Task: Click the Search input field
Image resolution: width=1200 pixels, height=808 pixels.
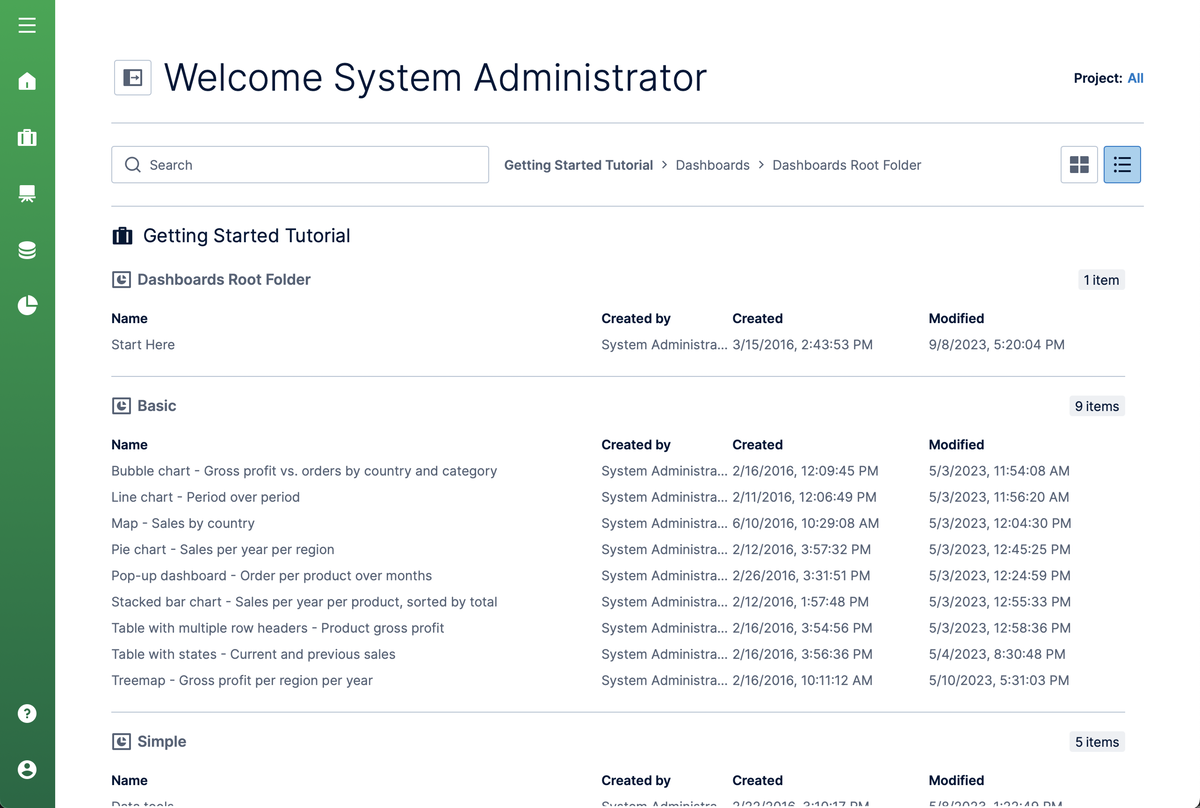Action: 300,165
